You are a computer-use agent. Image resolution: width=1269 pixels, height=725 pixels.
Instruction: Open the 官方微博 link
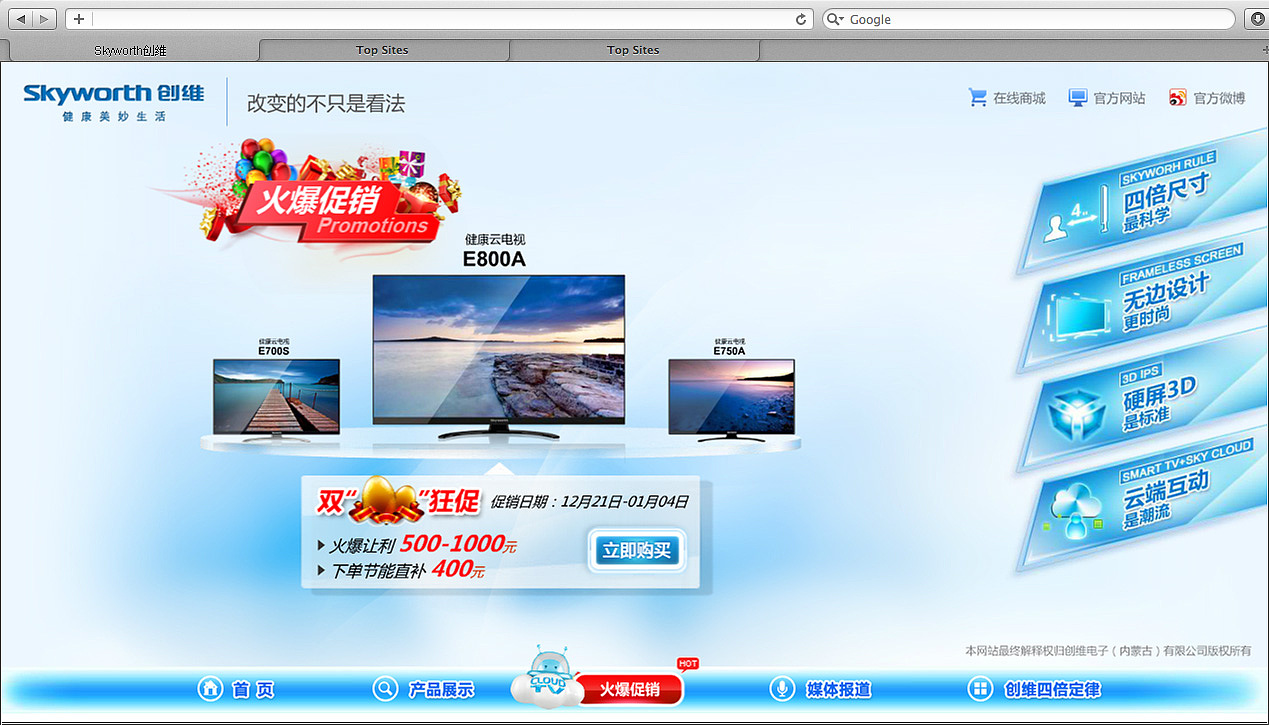coord(1220,98)
